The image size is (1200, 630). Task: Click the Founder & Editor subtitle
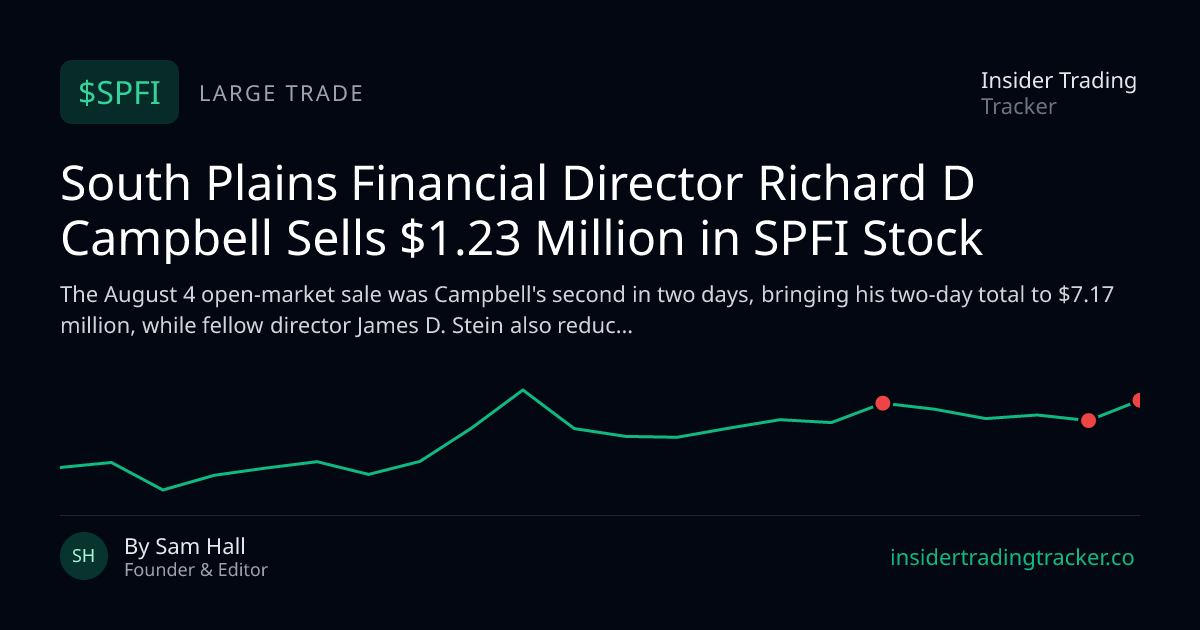196,570
